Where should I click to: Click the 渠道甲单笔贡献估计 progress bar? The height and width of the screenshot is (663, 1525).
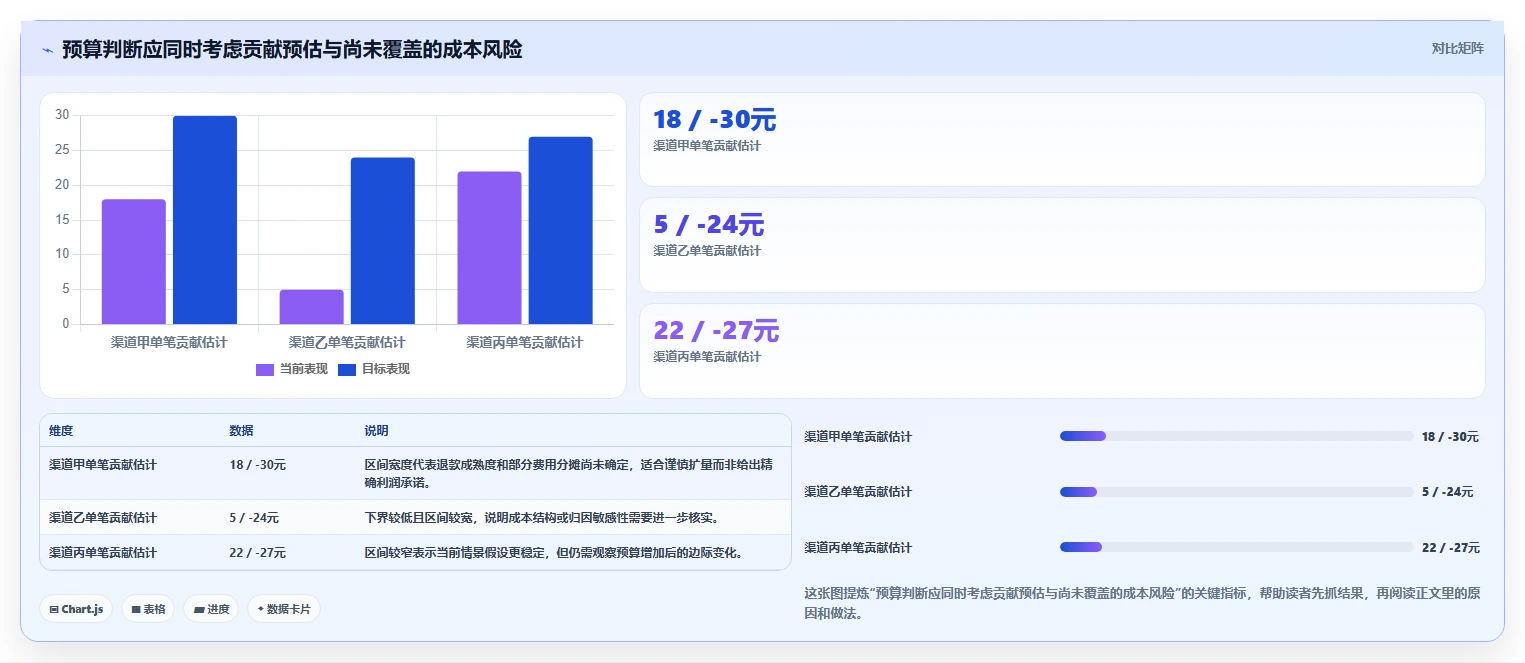pos(1236,436)
